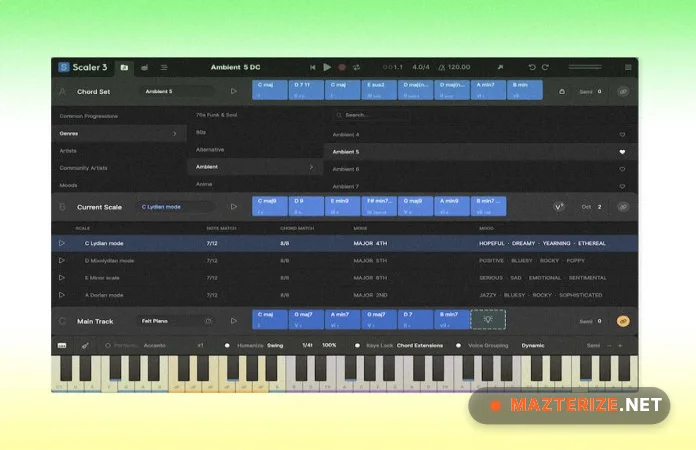
Task: Open the instrument view icon in header
Action: coord(144,67)
